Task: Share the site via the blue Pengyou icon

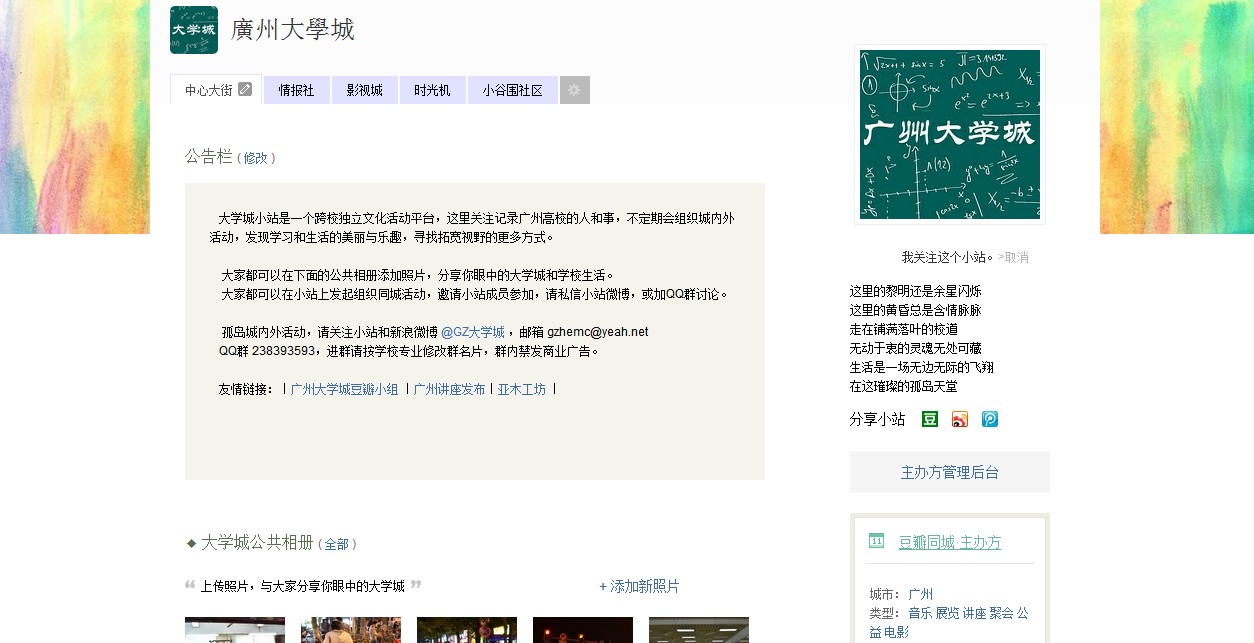Action: (989, 419)
